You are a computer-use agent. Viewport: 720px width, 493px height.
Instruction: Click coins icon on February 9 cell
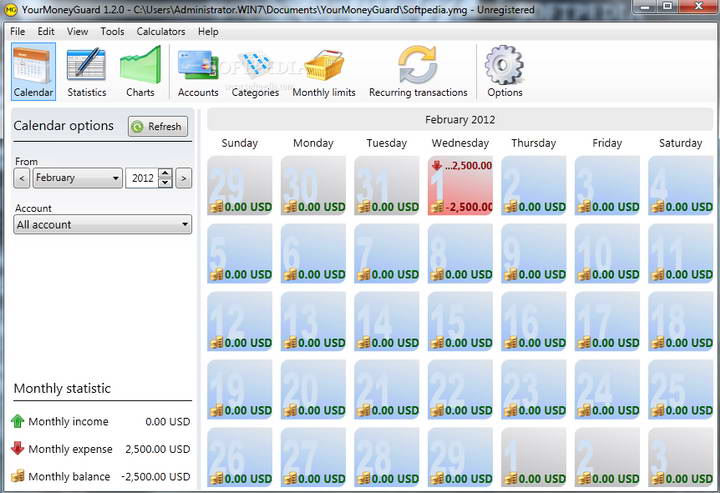pyautogui.click(x=510, y=275)
